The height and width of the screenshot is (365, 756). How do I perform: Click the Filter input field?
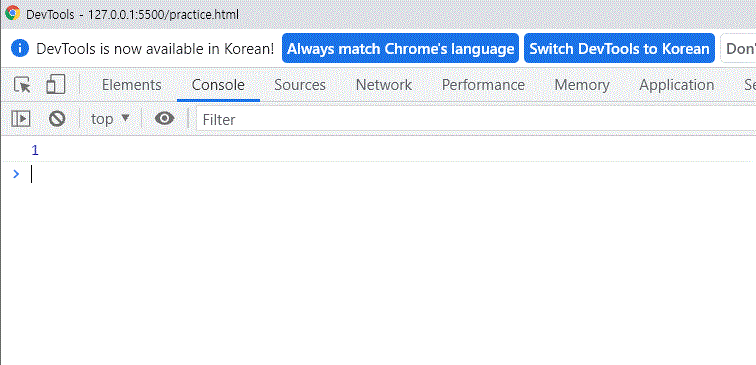476,119
